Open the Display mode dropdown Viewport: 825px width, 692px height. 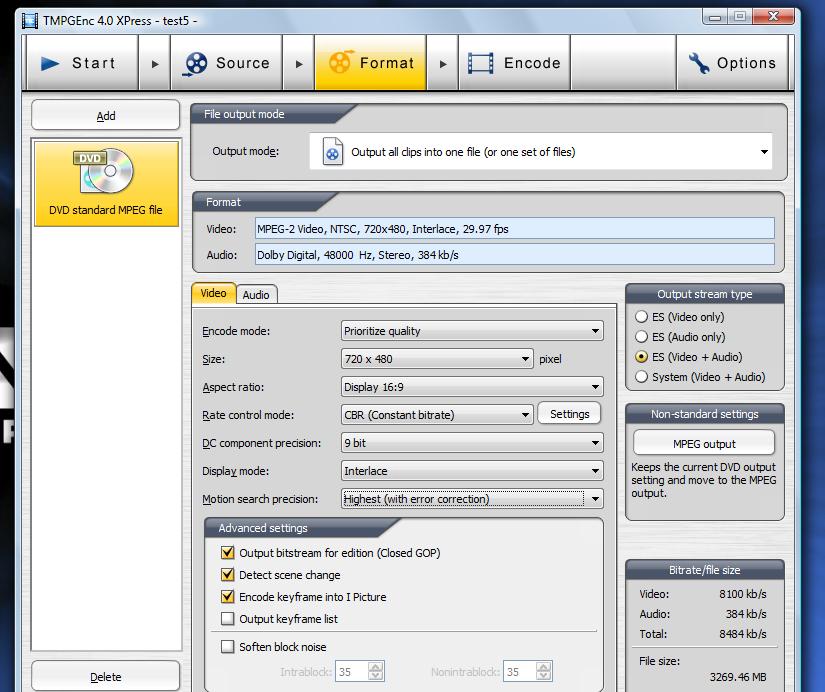coord(471,471)
